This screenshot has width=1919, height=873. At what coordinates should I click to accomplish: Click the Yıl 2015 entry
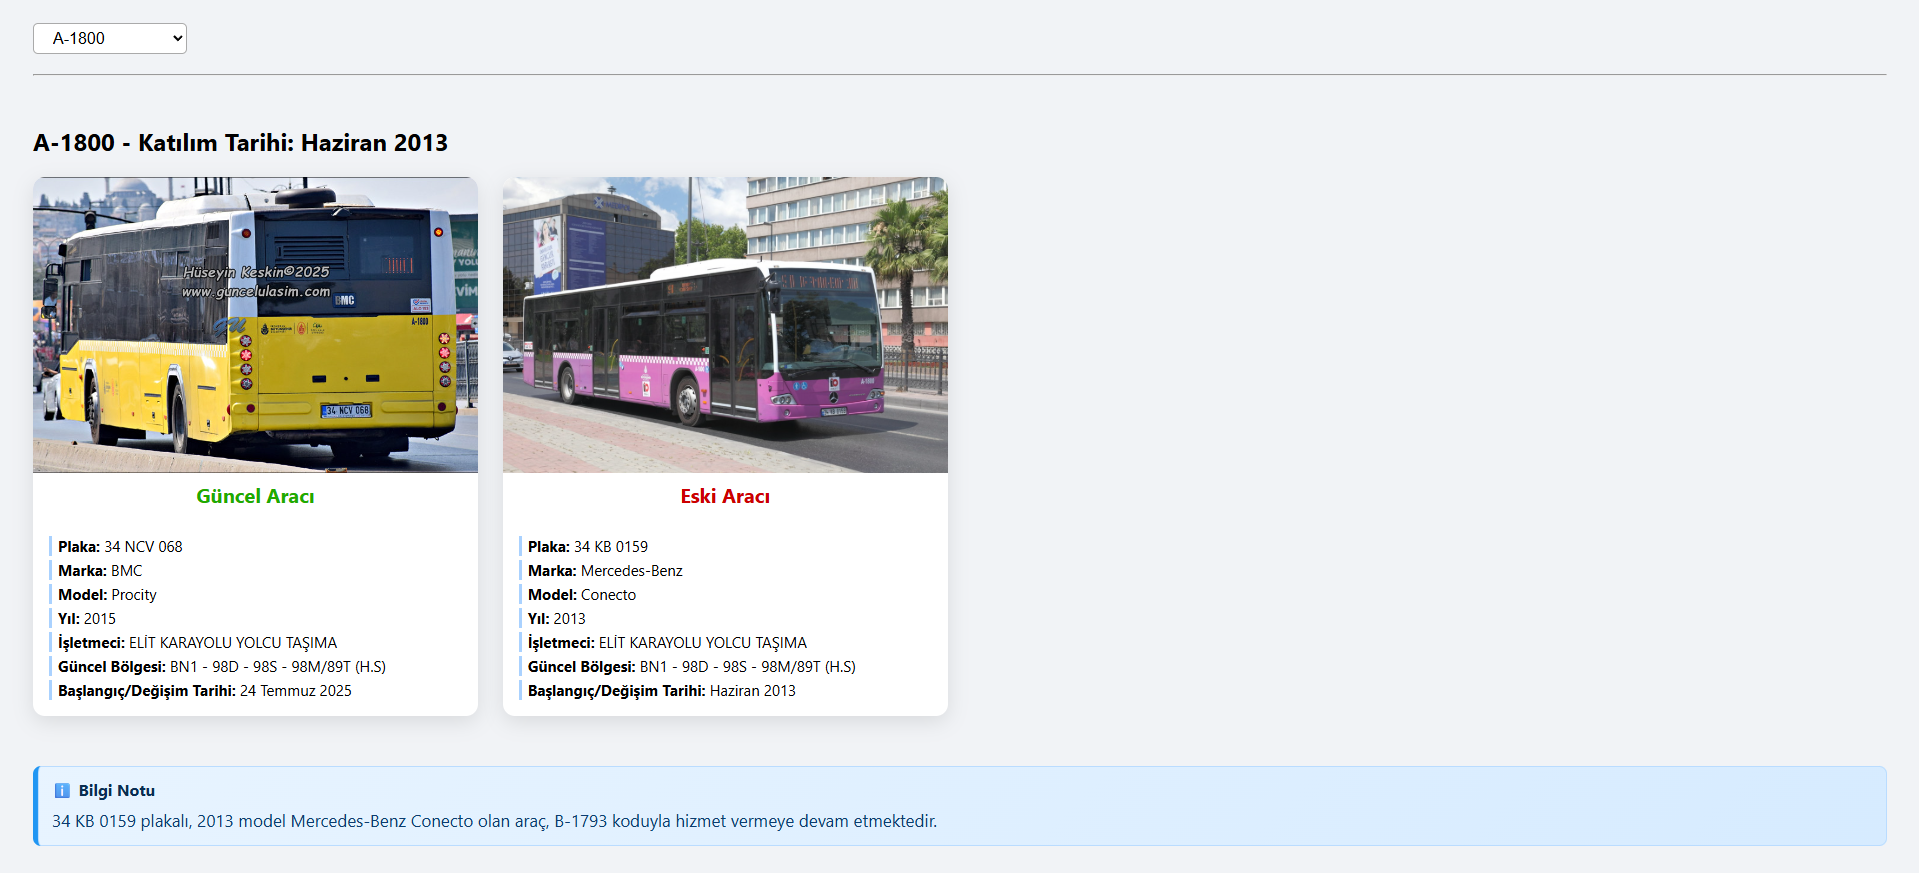87,619
